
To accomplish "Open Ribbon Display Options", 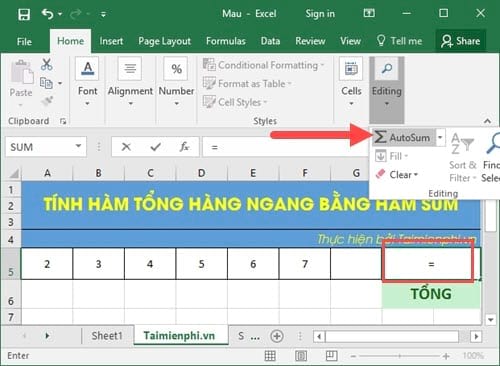I will coord(369,13).
